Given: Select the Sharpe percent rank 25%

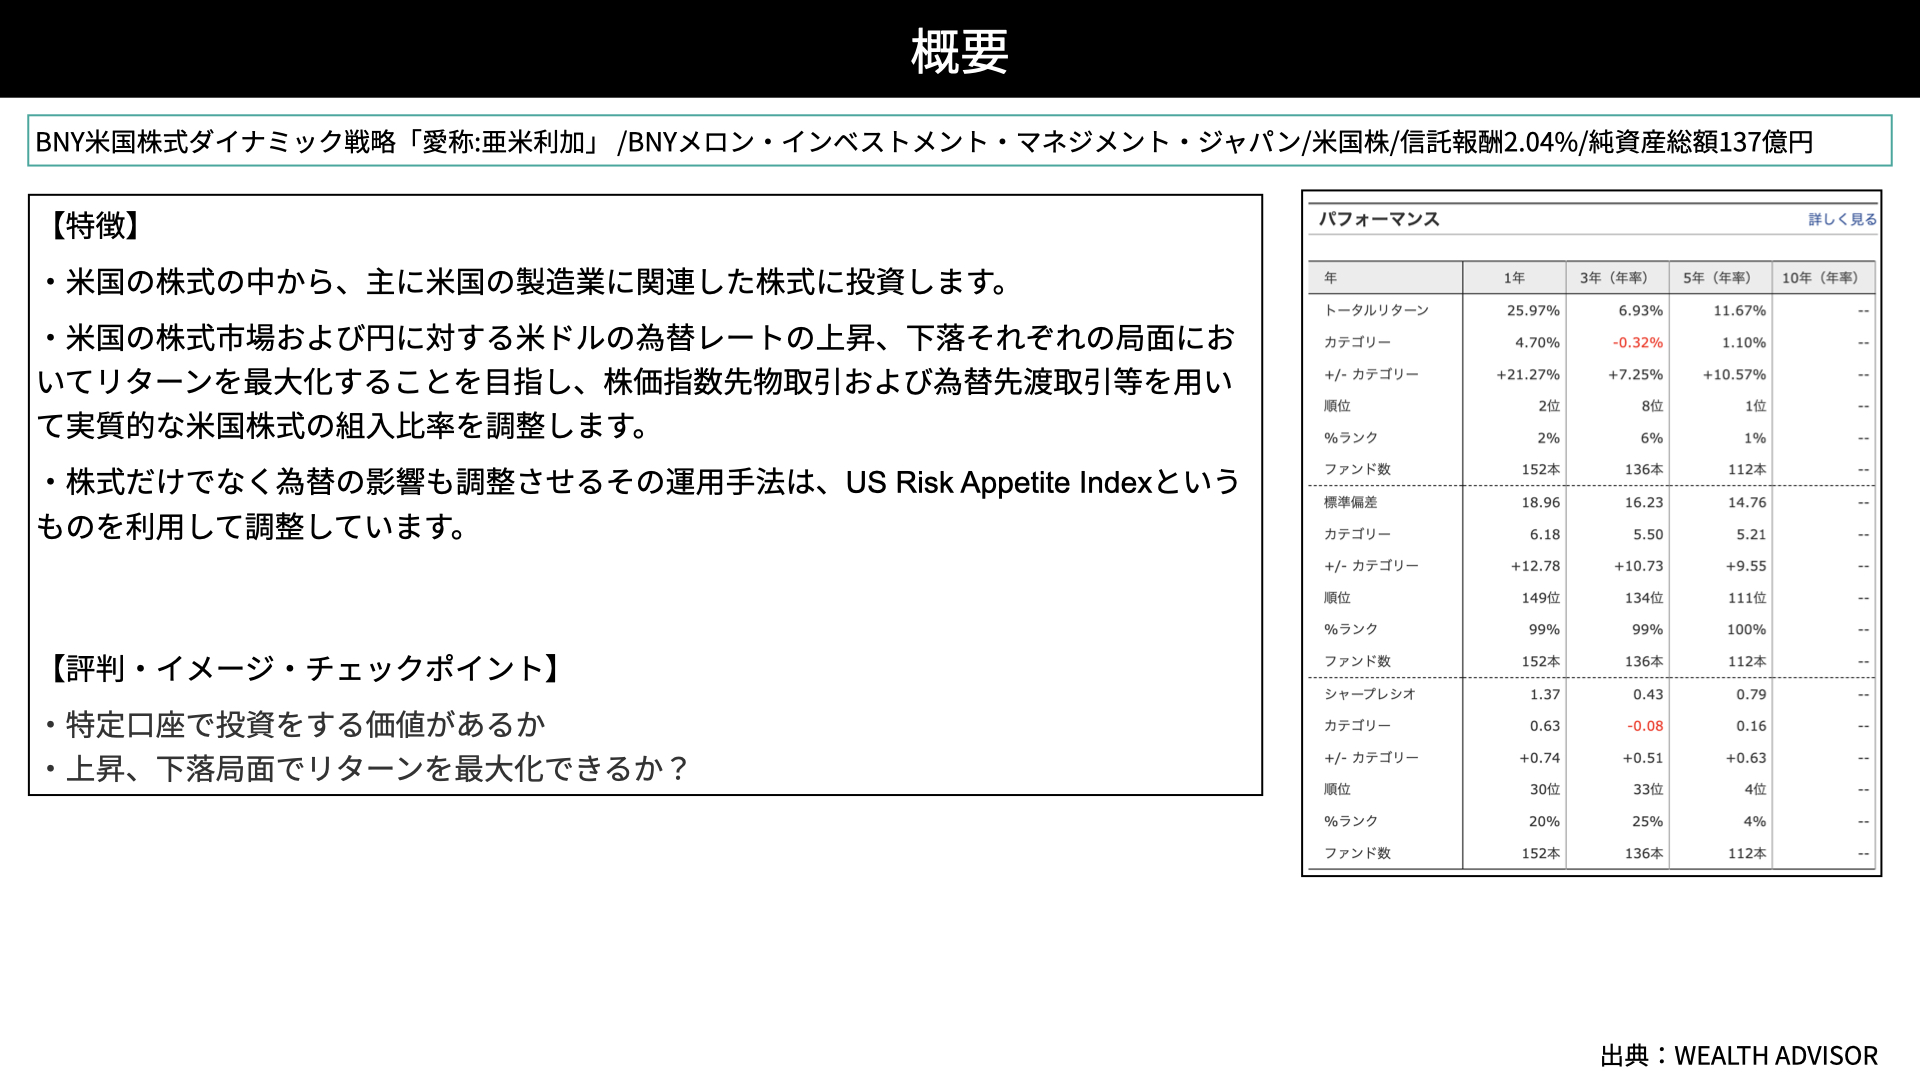Looking at the screenshot, I should coord(1647,821).
